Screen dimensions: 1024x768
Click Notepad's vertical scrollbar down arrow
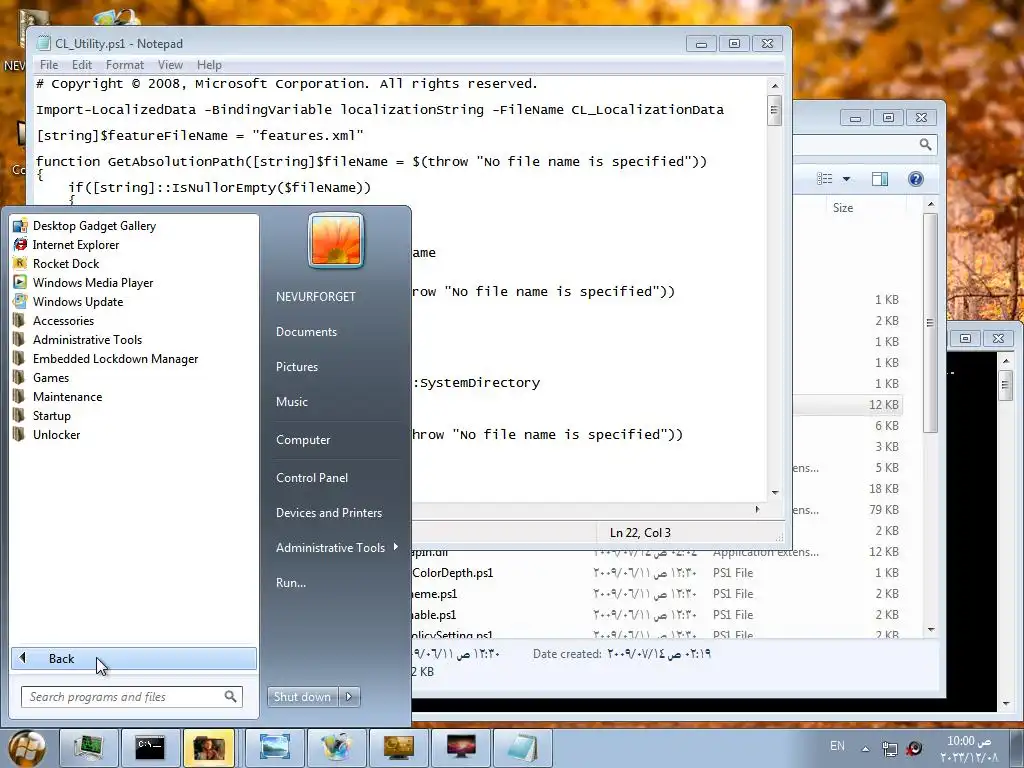[775, 492]
